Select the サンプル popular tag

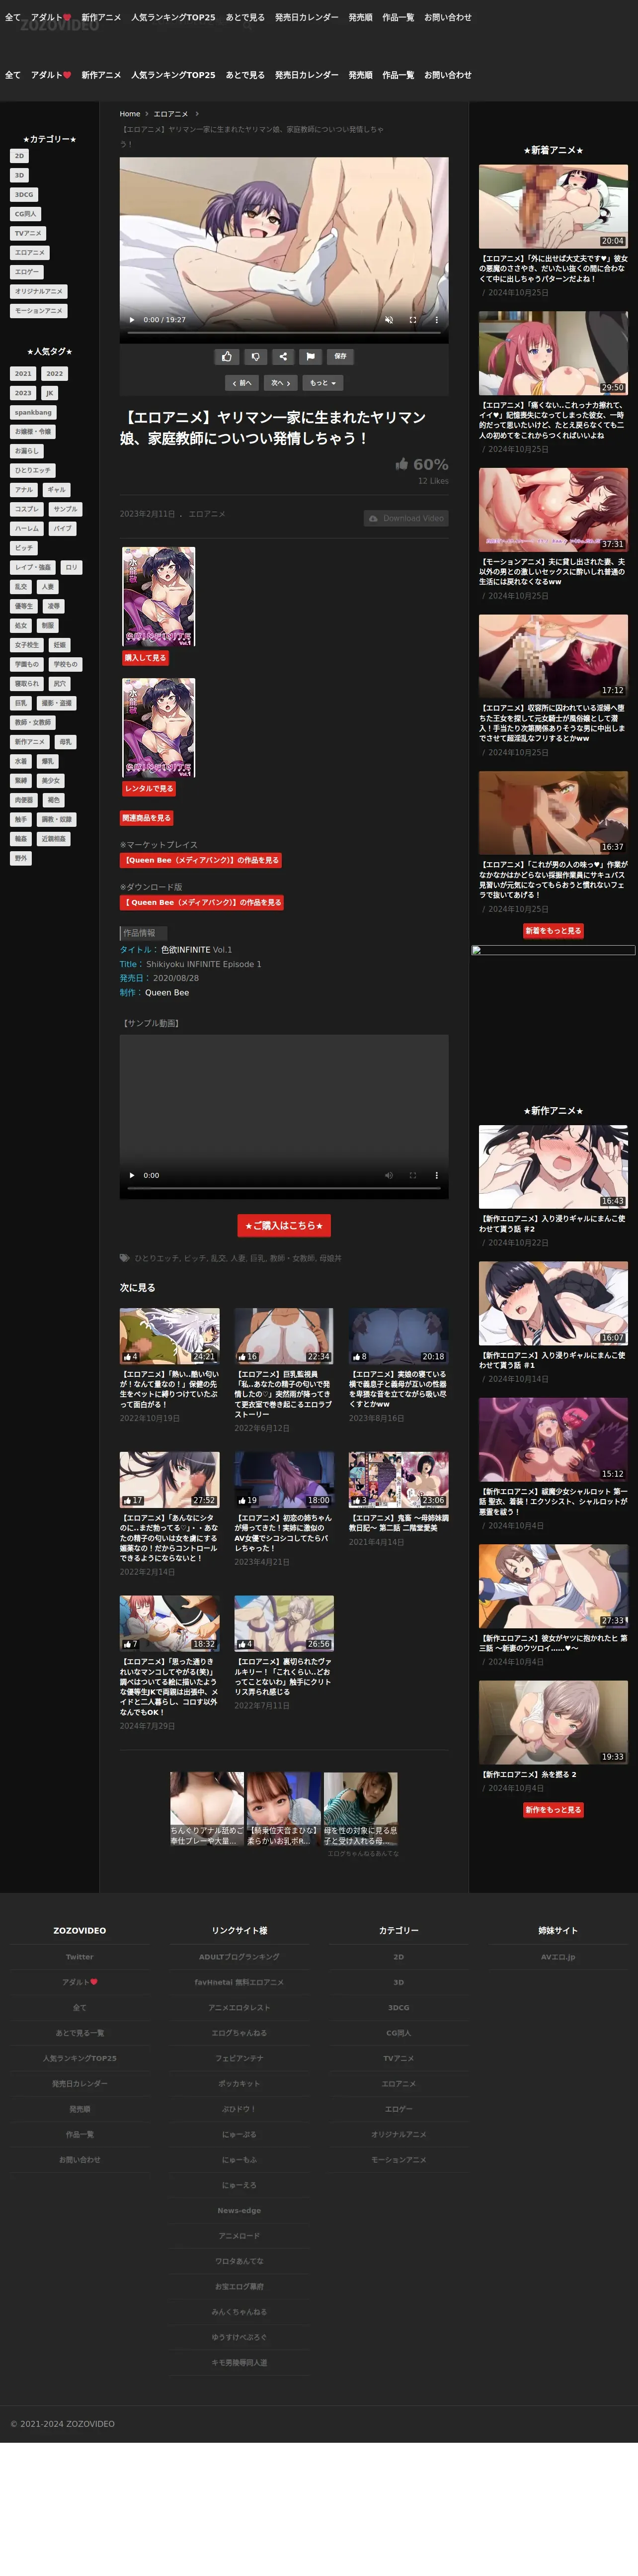[x=65, y=509]
